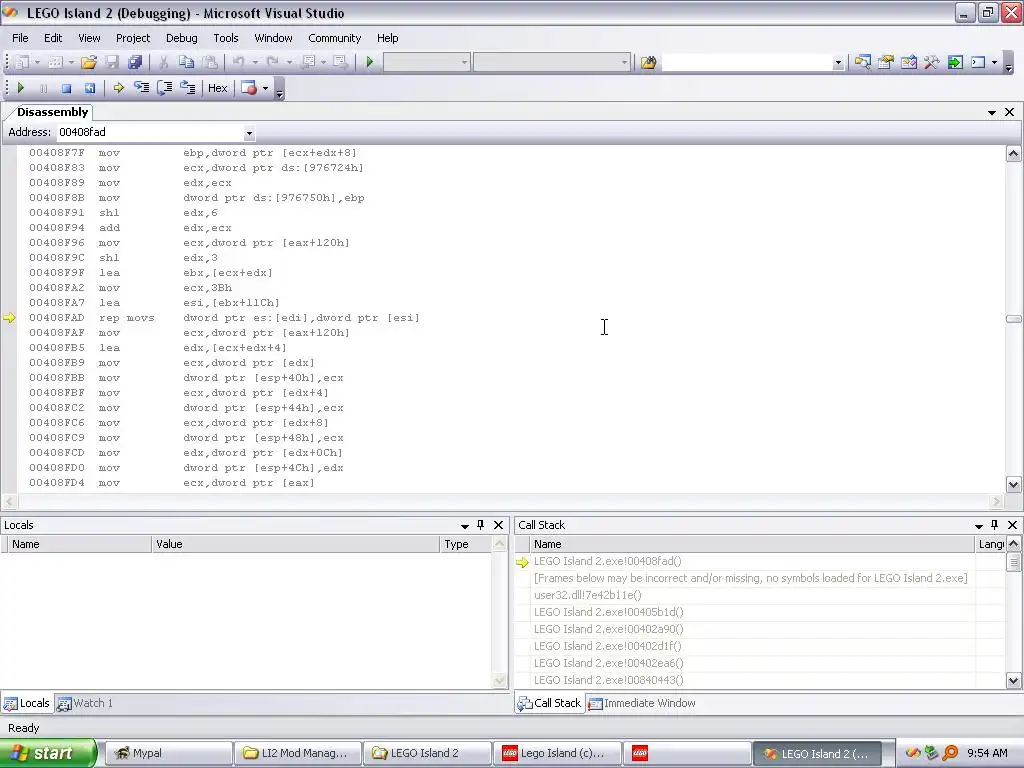Screen dimensions: 1024x768
Task: Open the Edit menu
Action: pos(53,38)
